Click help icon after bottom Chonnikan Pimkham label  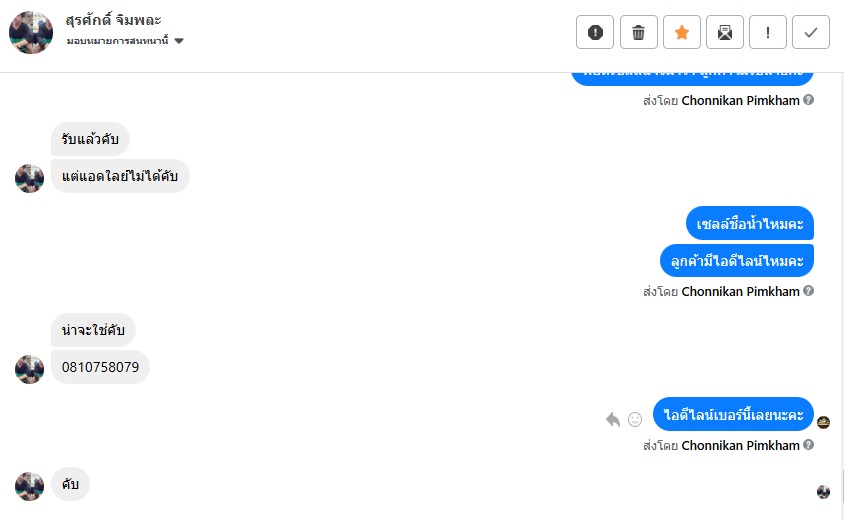pos(808,445)
